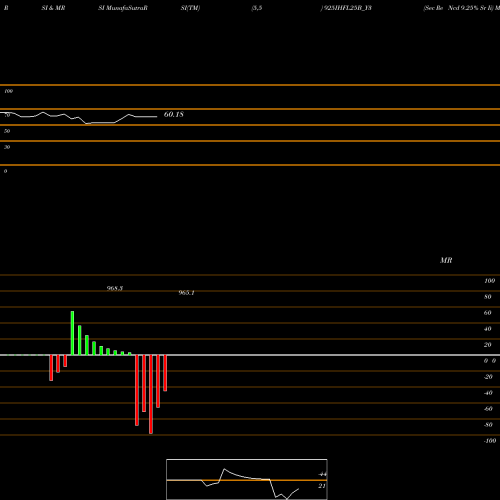Click the MR axis -40 label

click(488, 393)
